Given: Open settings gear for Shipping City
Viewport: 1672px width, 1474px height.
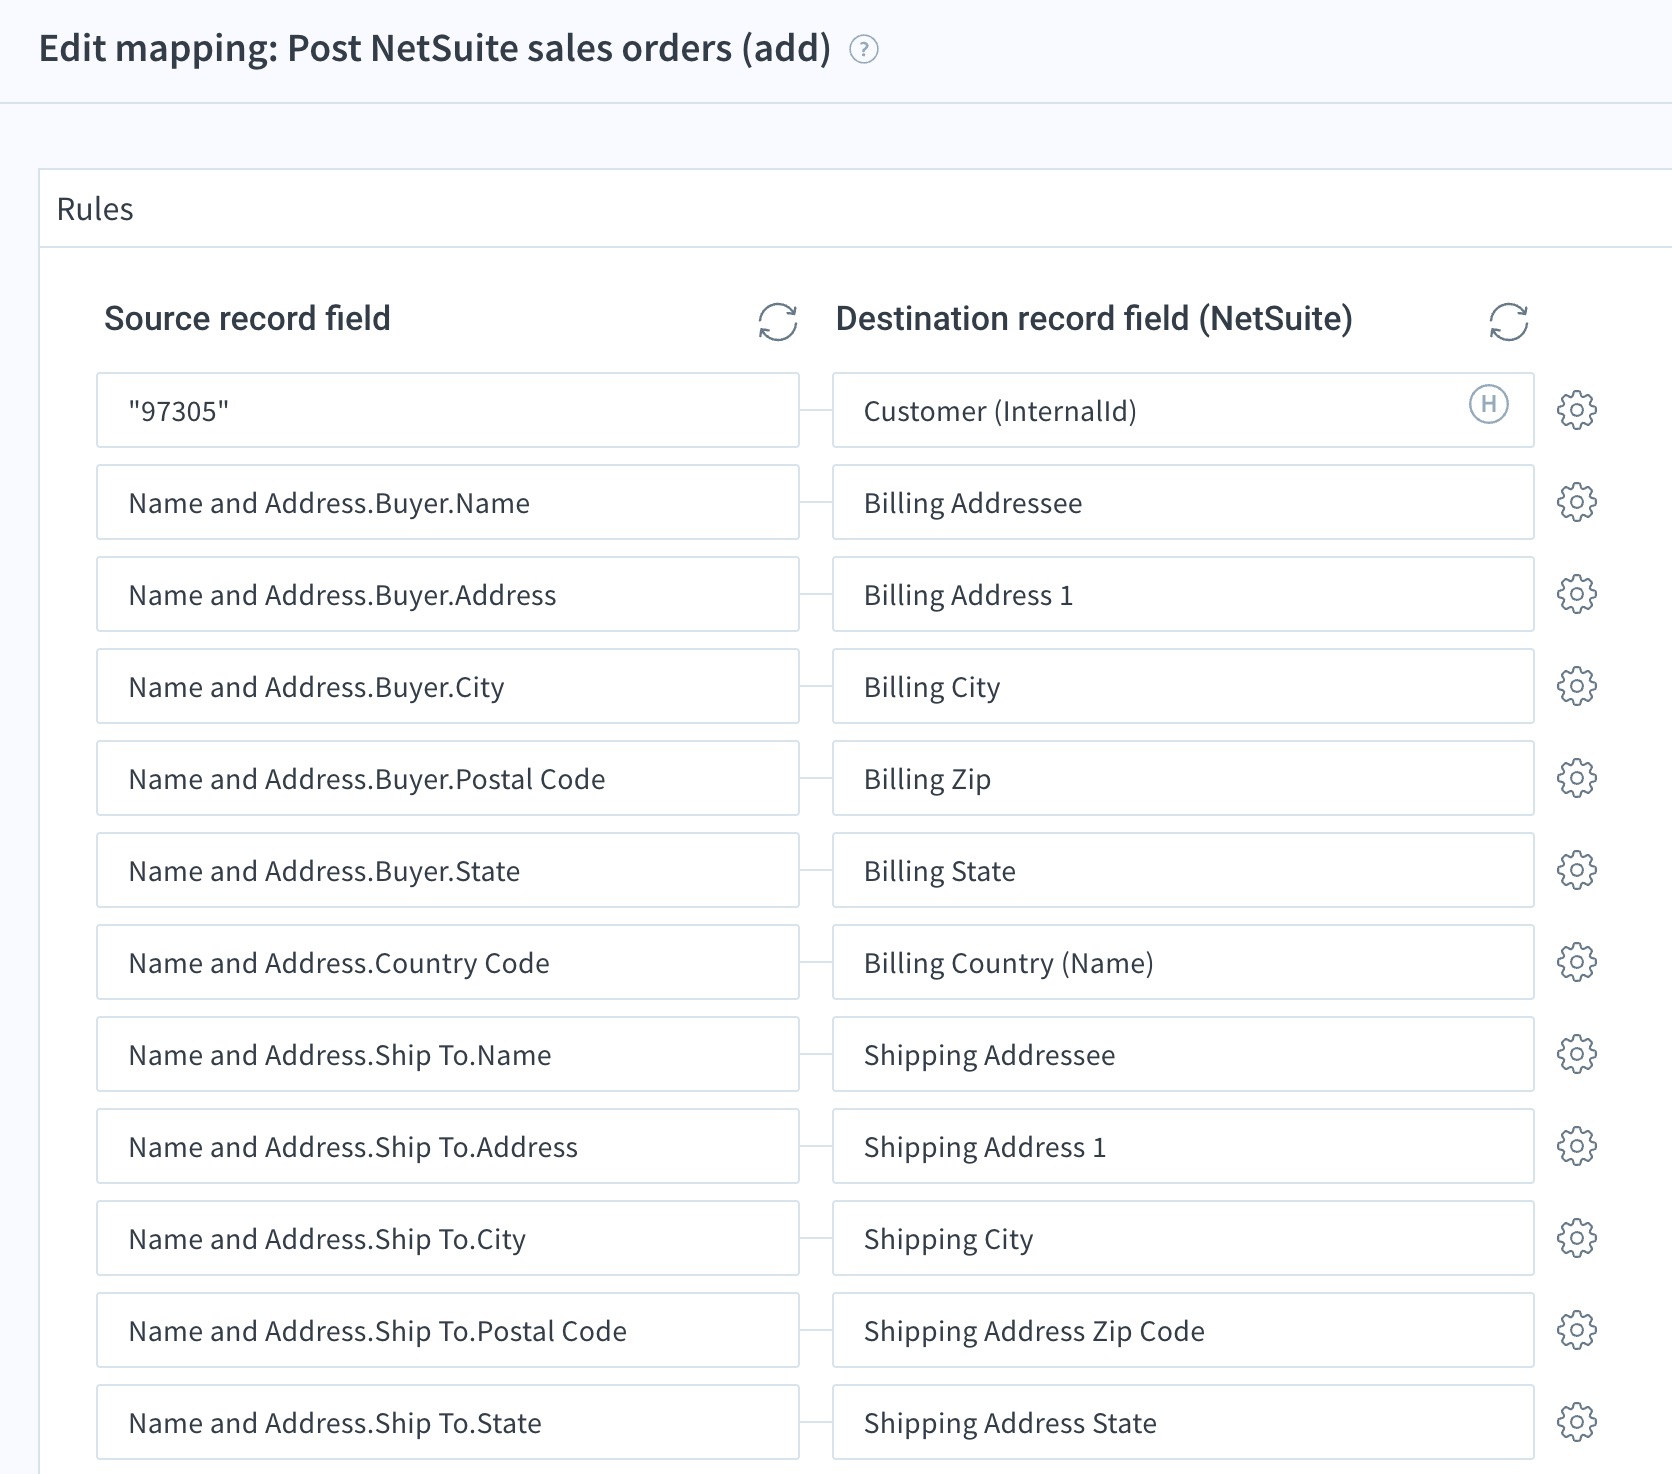Looking at the screenshot, I should coord(1576,1238).
